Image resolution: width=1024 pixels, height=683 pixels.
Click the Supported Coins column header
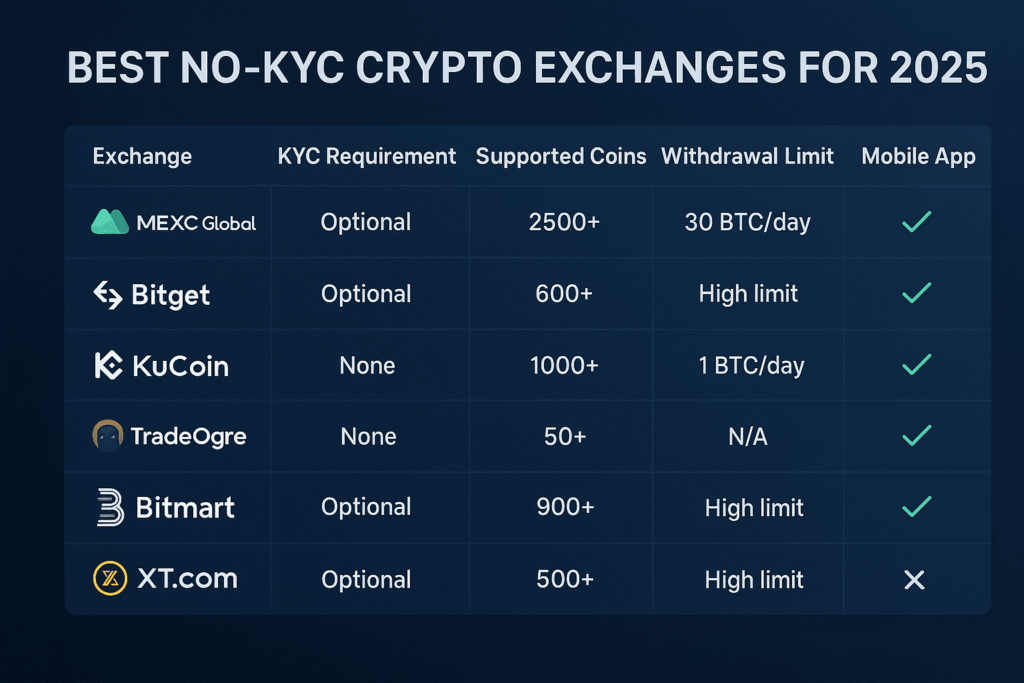point(561,157)
